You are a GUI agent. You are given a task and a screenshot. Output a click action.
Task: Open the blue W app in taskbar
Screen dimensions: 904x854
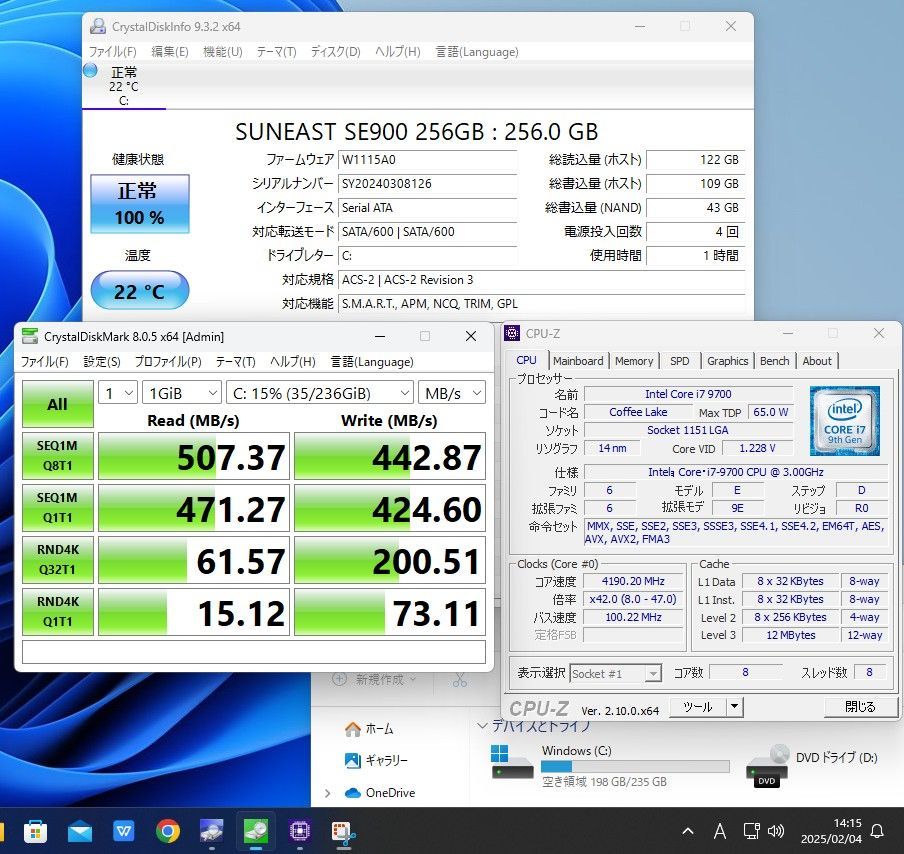(x=123, y=831)
